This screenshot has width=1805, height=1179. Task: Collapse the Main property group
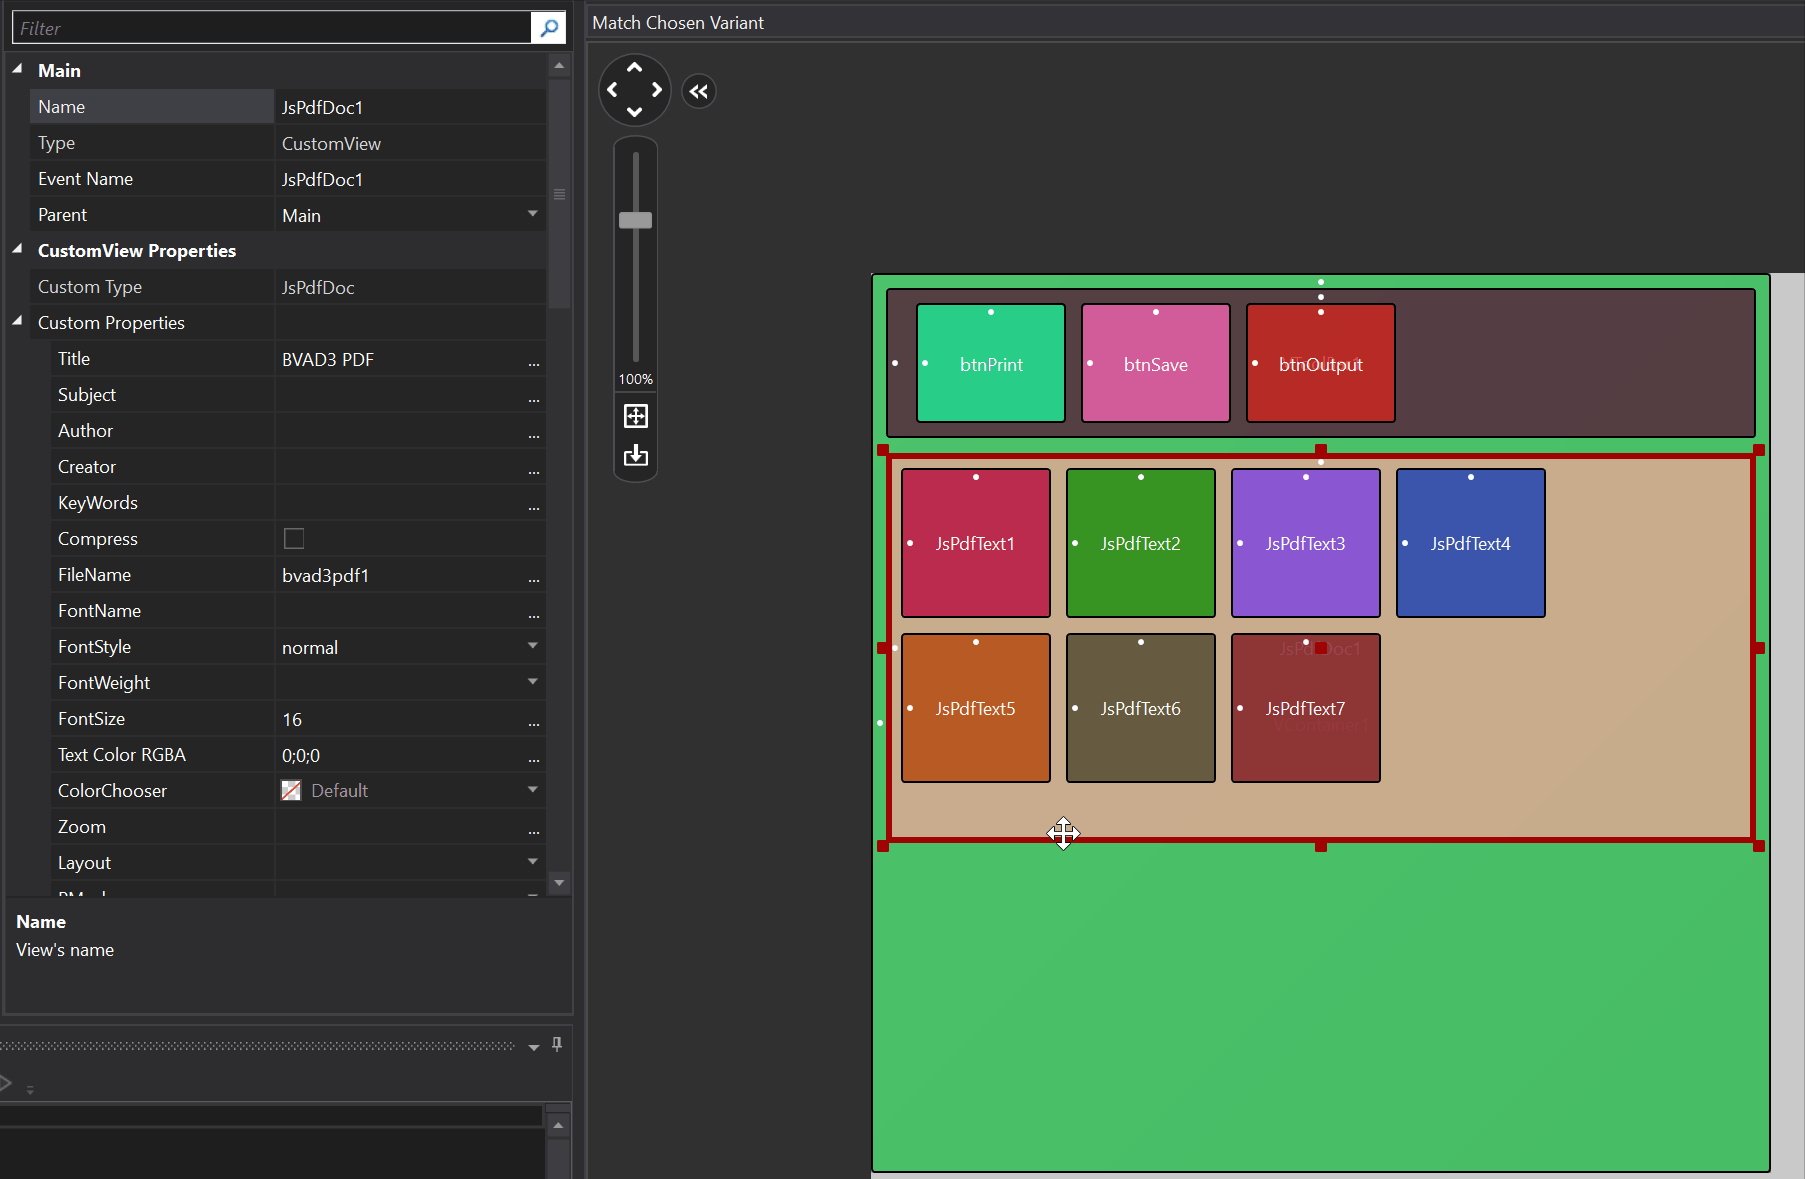(x=17, y=69)
